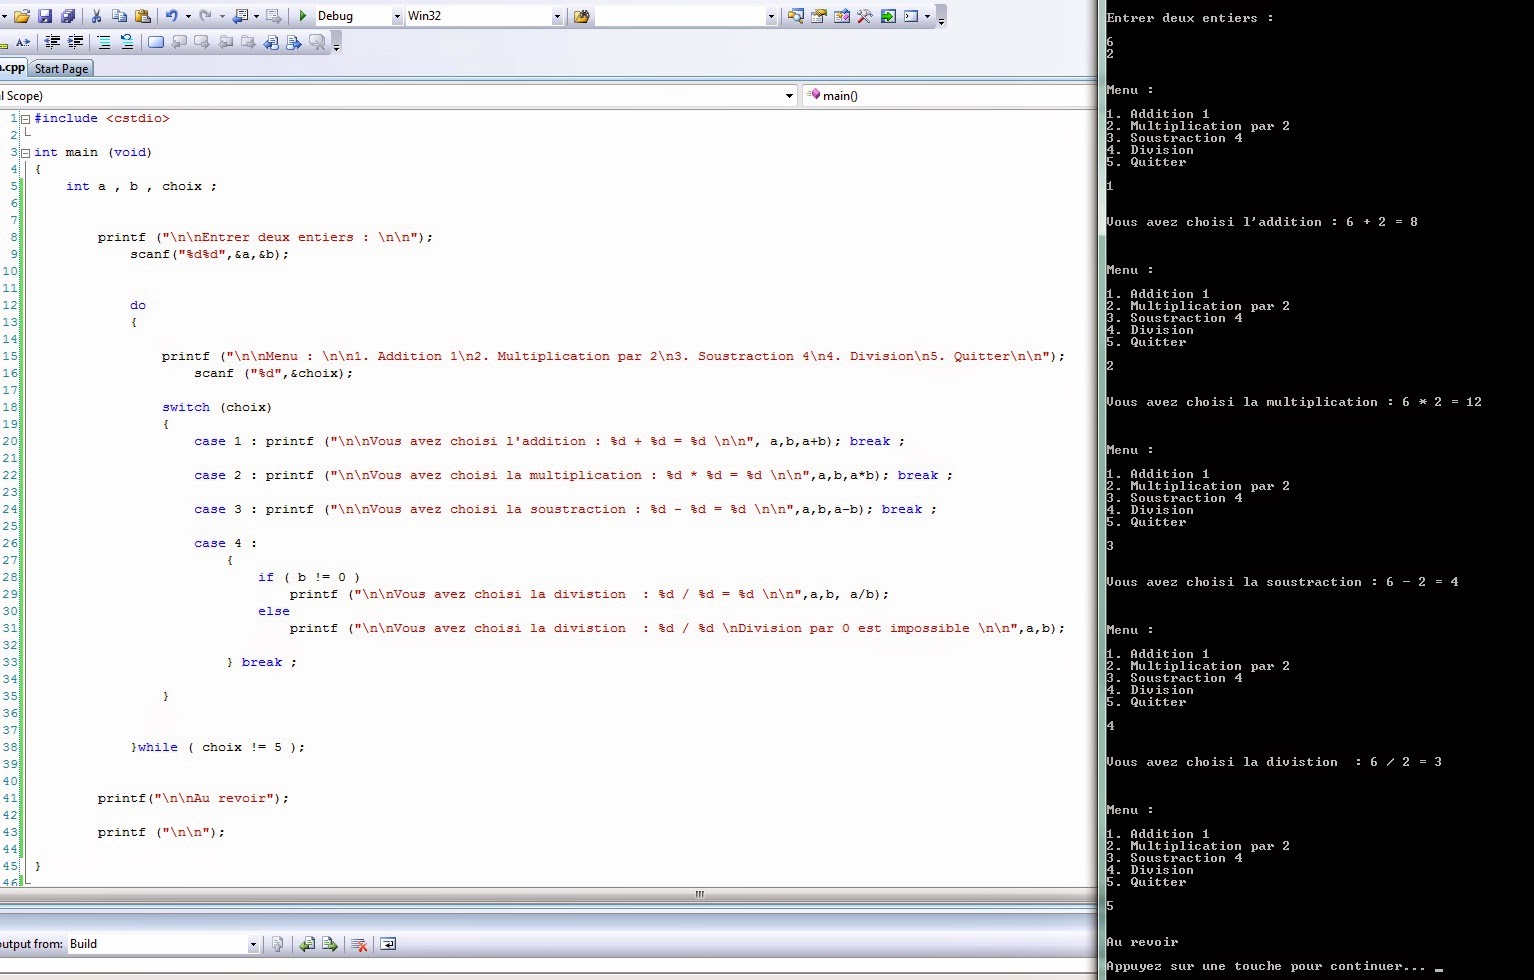Click the Go to Next Message button in Output
Image resolution: width=1534 pixels, height=980 pixels.
coord(330,944)
